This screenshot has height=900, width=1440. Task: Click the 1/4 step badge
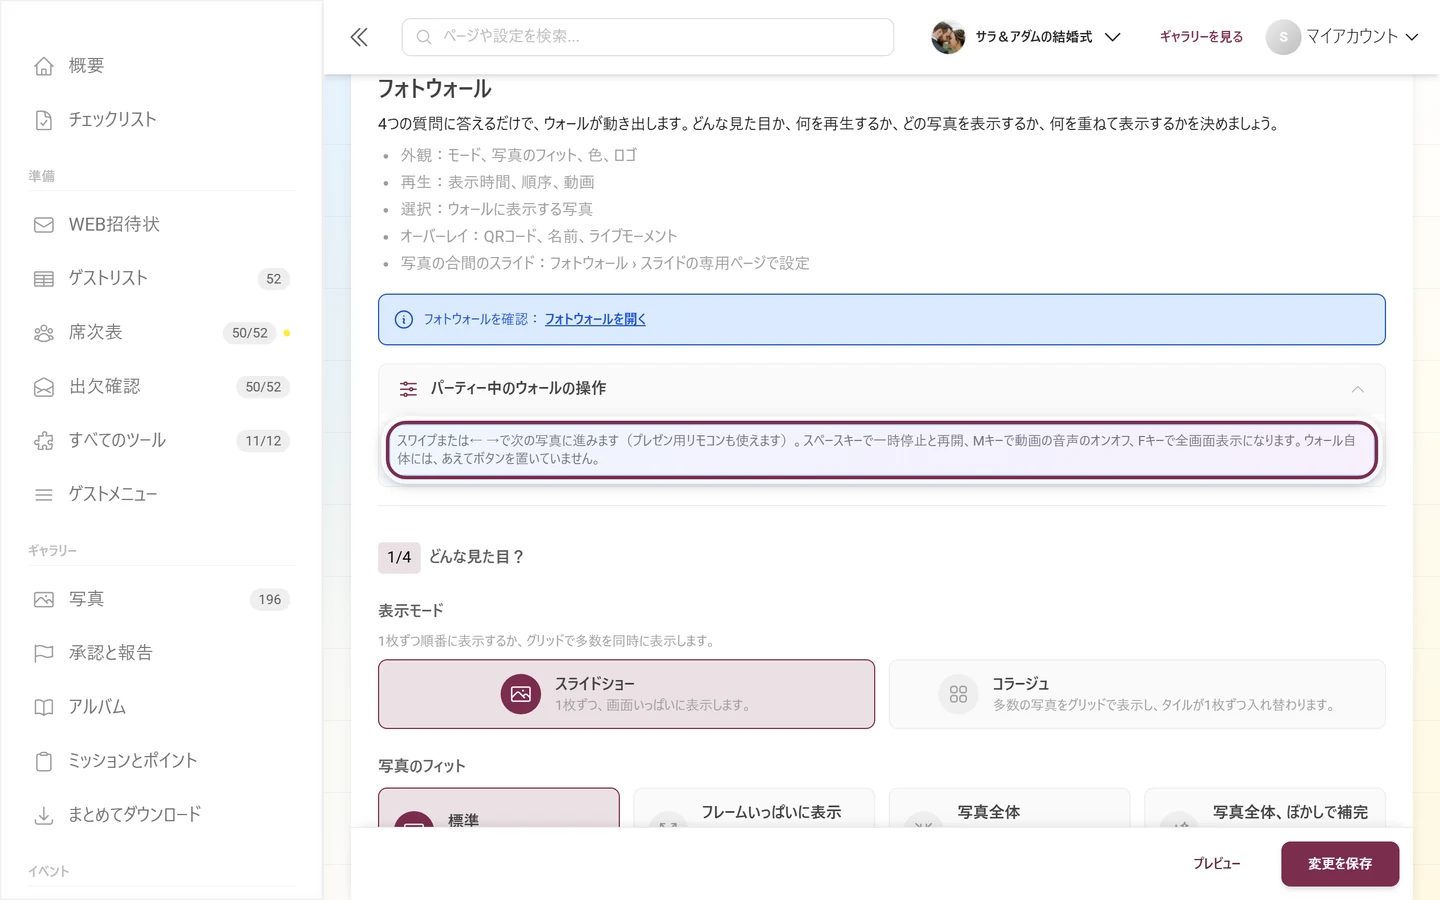pyautogui.click(x=399, y=558)
